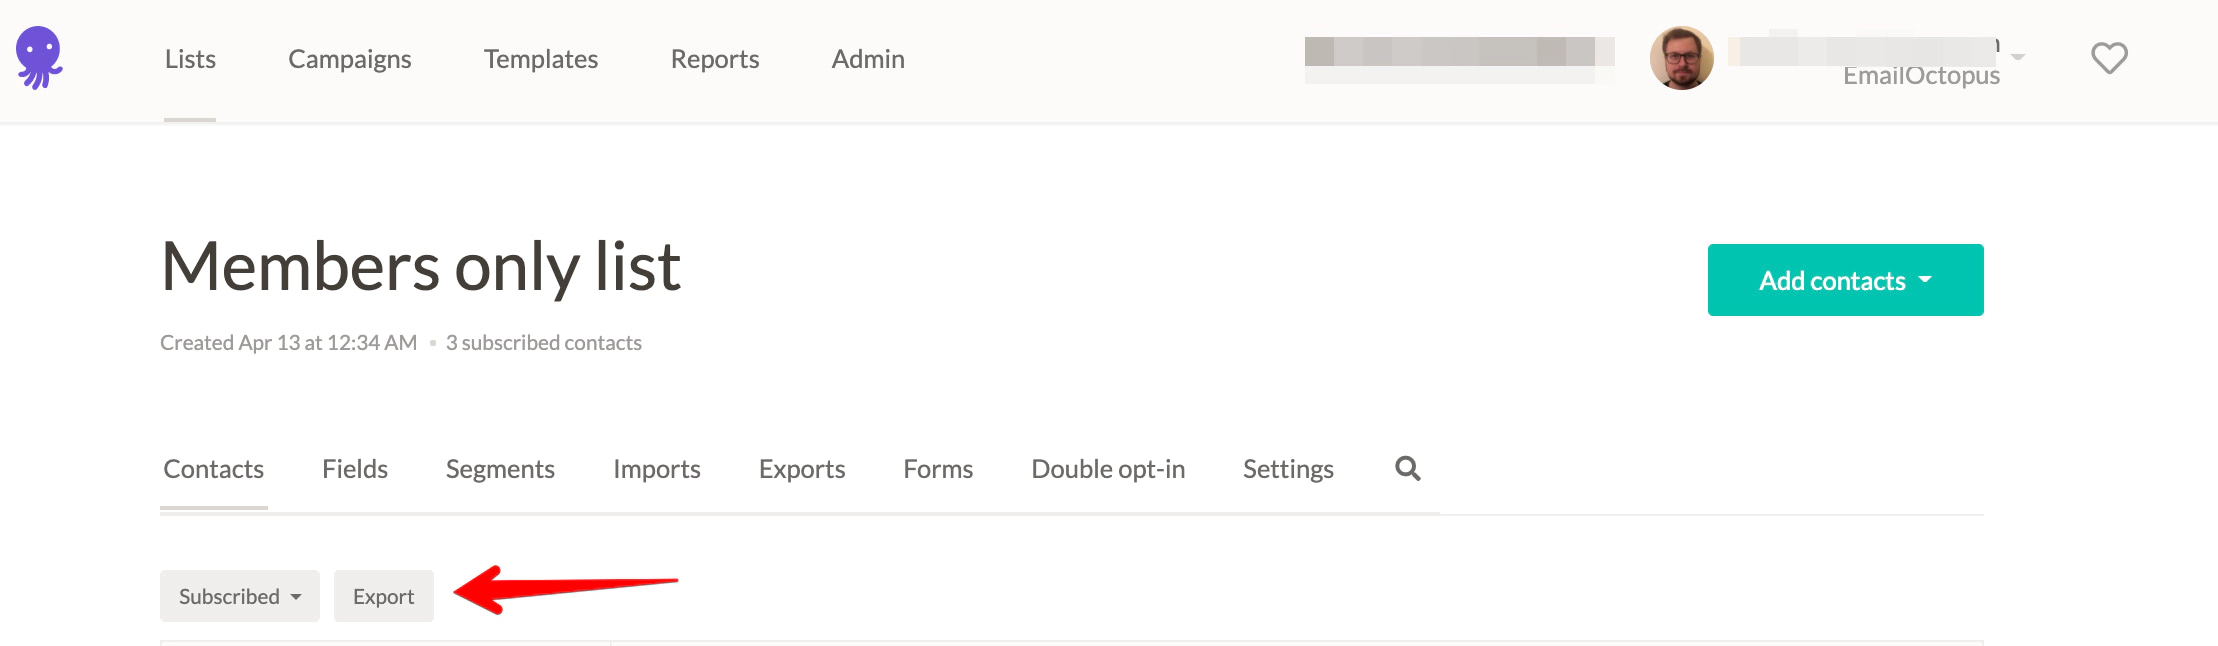Open the Imports tab
The image size is (2218, 646).
[657, 469]
